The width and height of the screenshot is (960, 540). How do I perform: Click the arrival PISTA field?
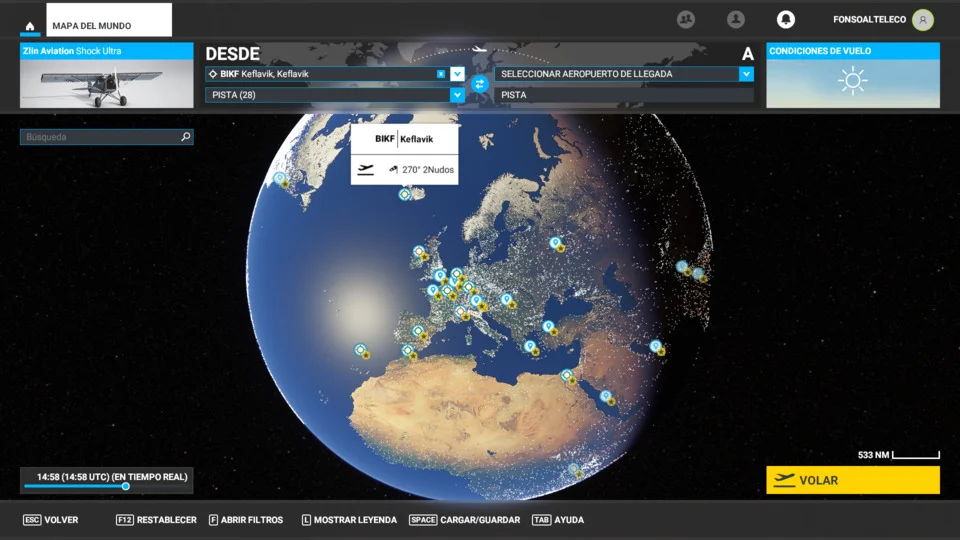[624, 95]
